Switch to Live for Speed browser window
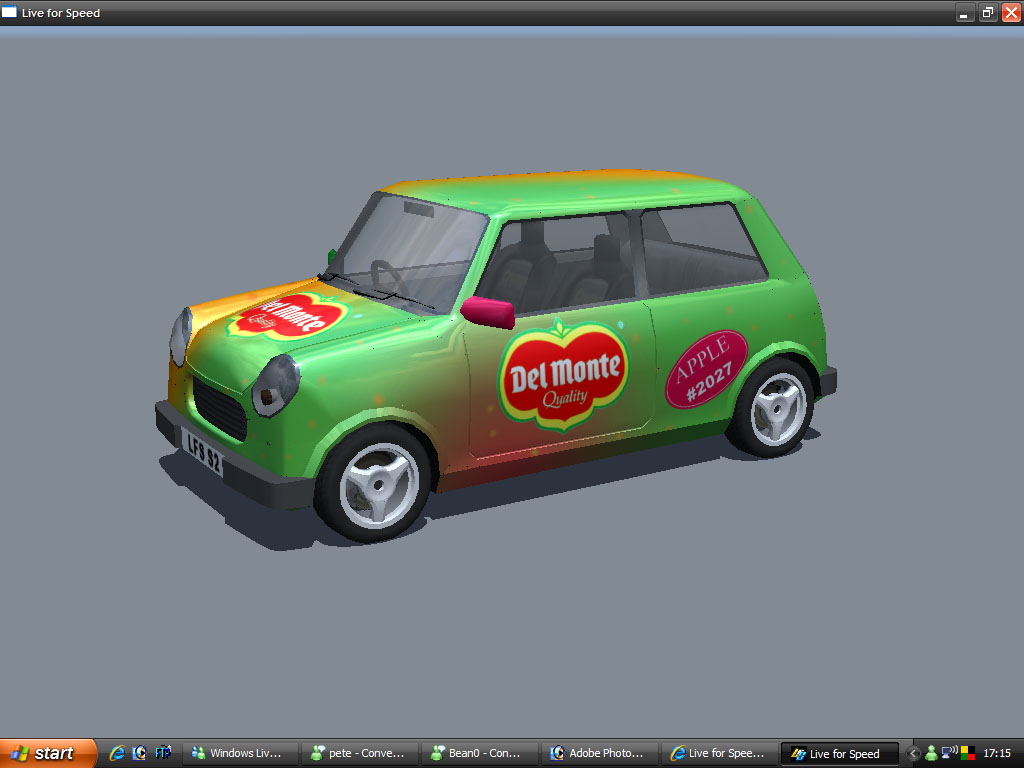This screenshot has height=768, width=1024. 720,754
